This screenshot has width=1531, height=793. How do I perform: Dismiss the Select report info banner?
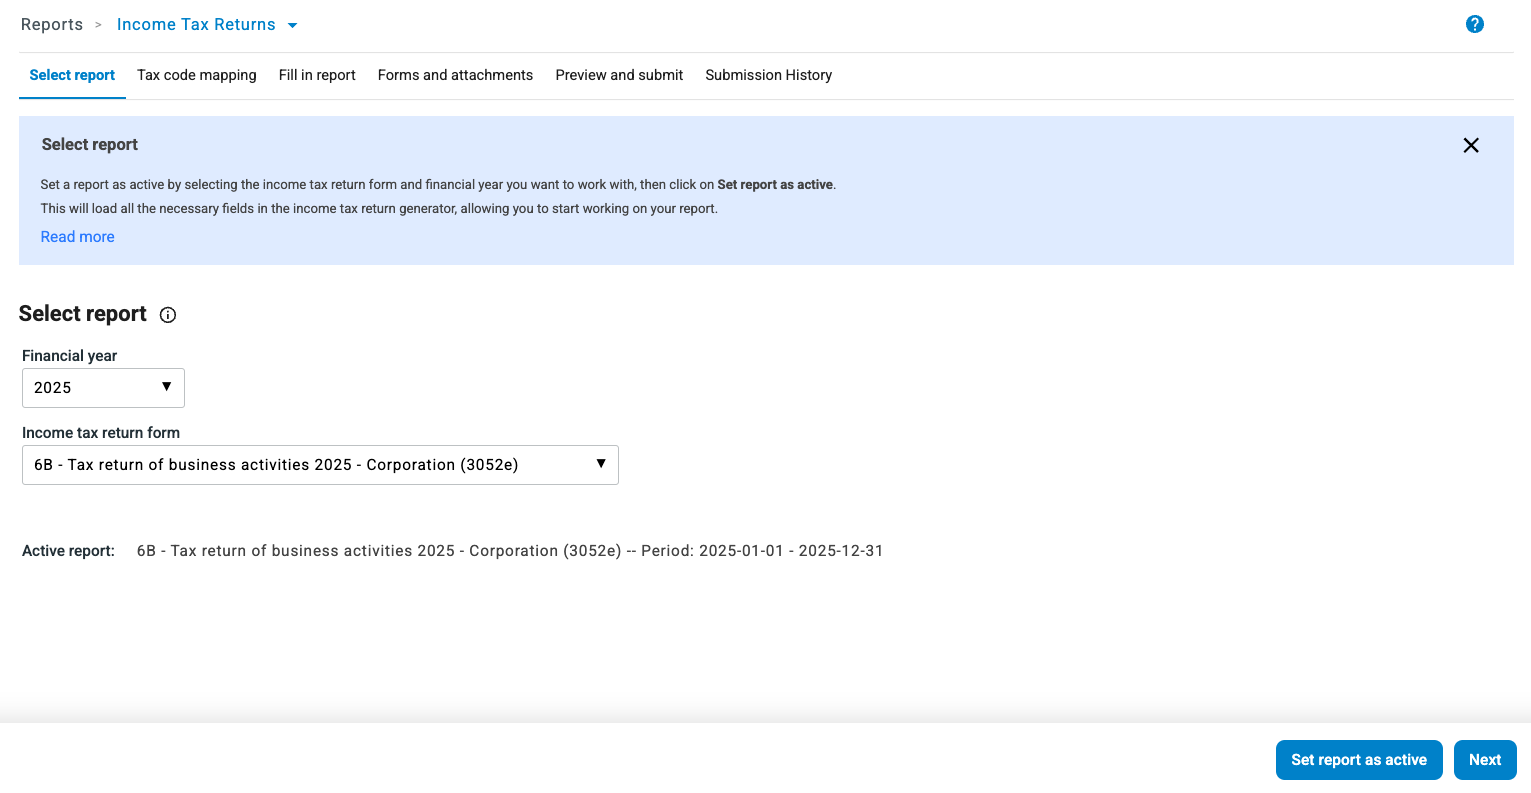pos(1471,145)
